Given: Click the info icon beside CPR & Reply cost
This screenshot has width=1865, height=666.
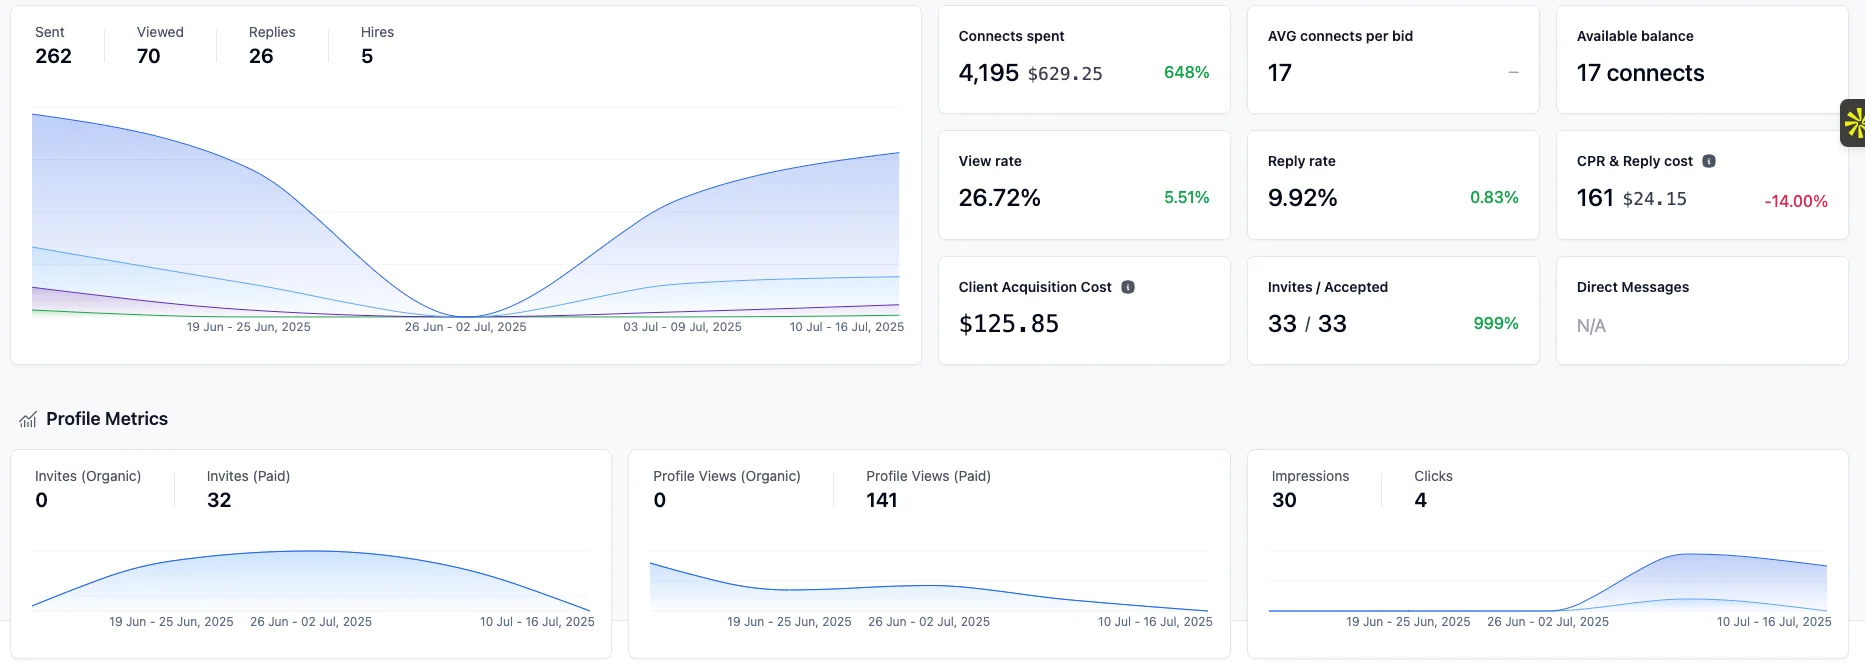Looking at the screenshot, I should pyautogui.click(x=1709, y=161).
